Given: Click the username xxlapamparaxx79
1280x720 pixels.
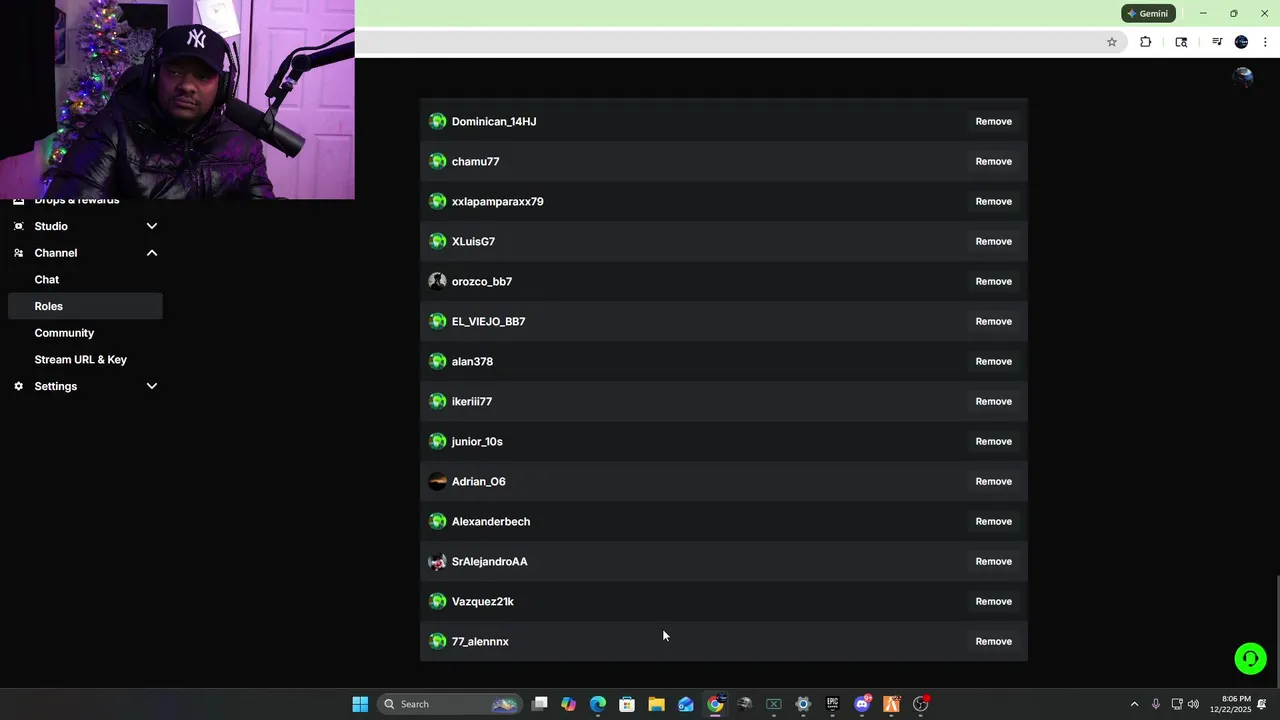Looking at the screenshot, I should (x=497, y=201).
